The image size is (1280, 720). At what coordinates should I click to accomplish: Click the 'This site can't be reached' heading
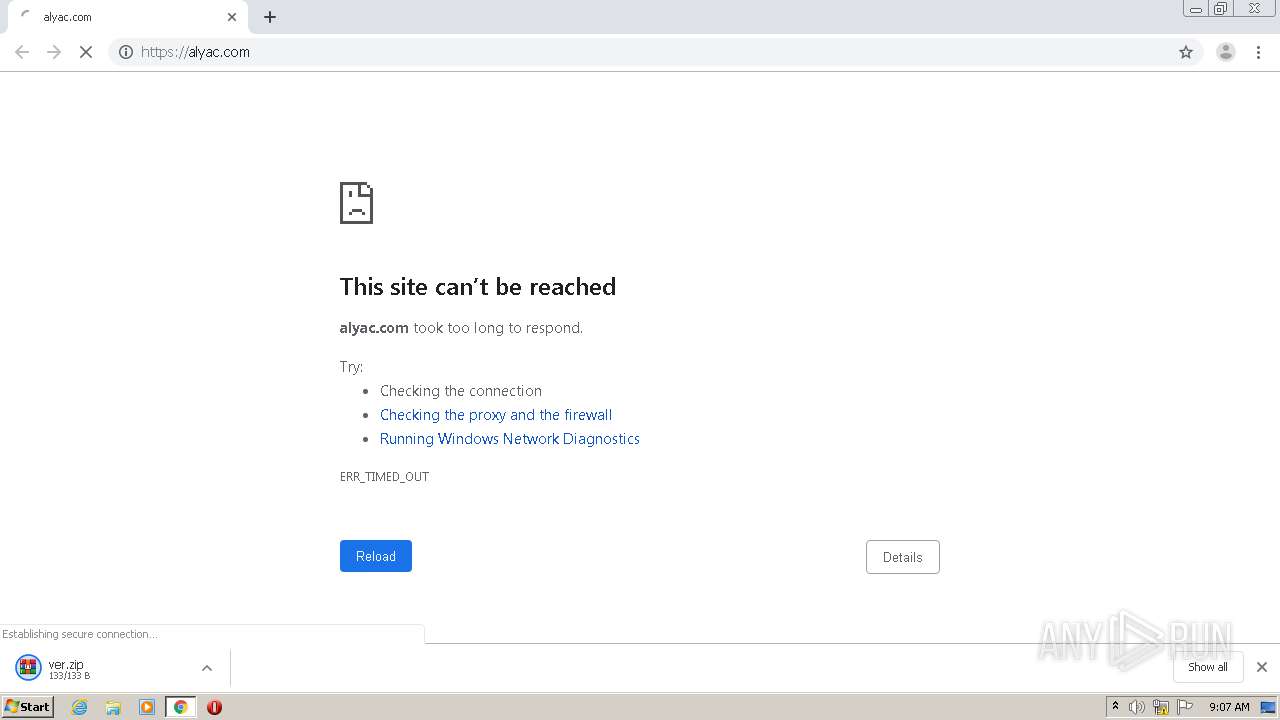coord(478,287)
